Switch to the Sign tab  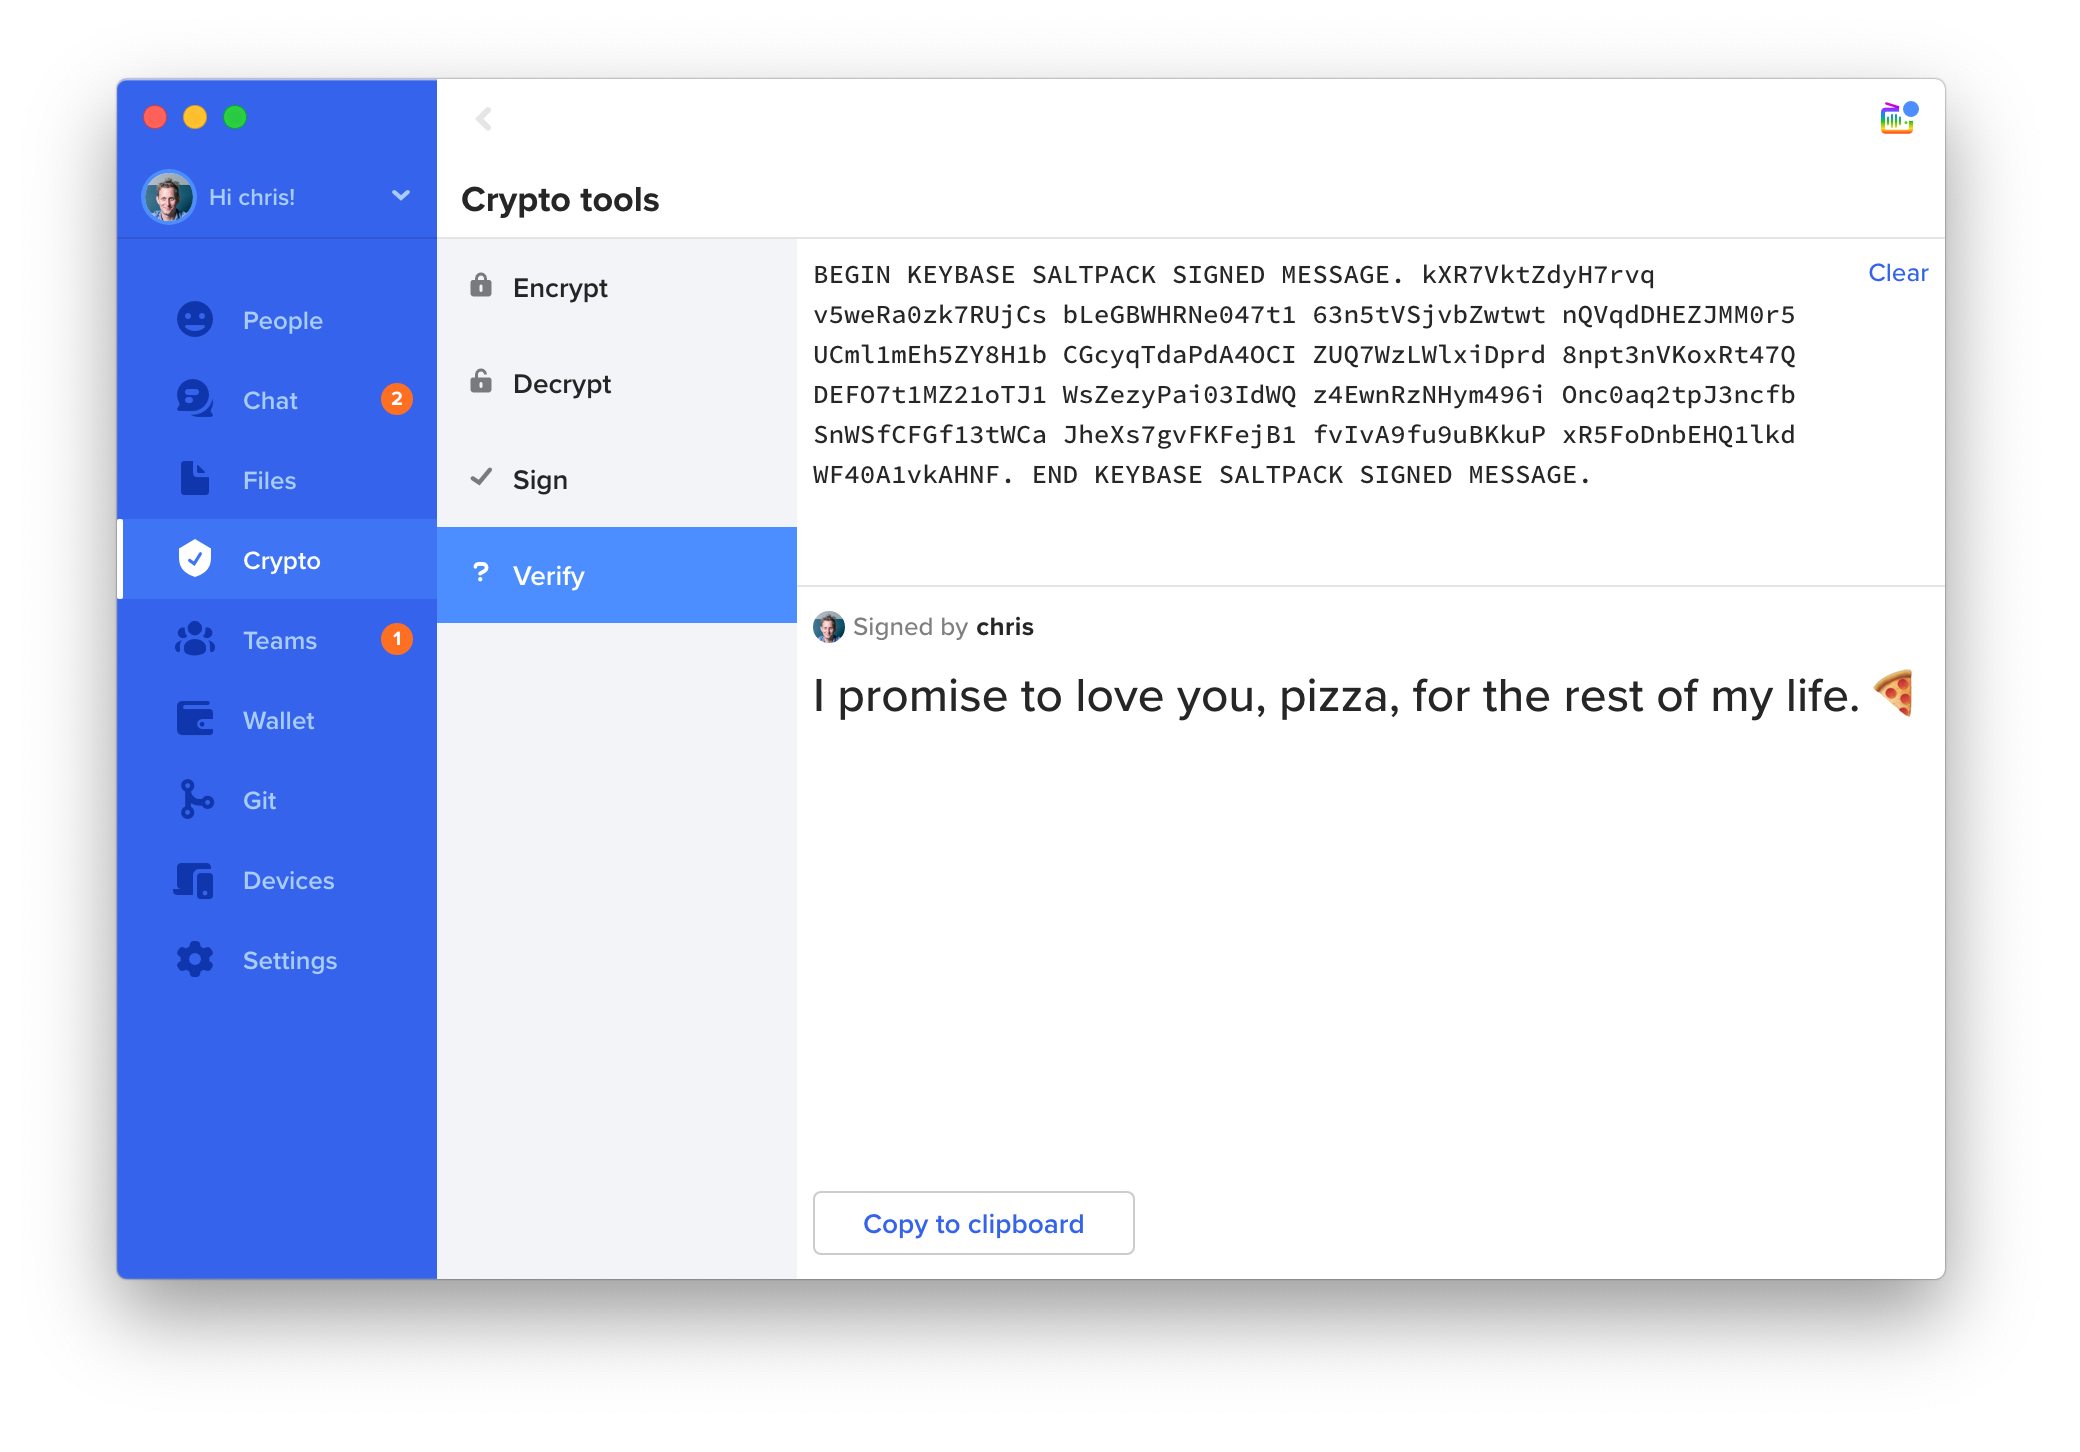click(617, 480)
